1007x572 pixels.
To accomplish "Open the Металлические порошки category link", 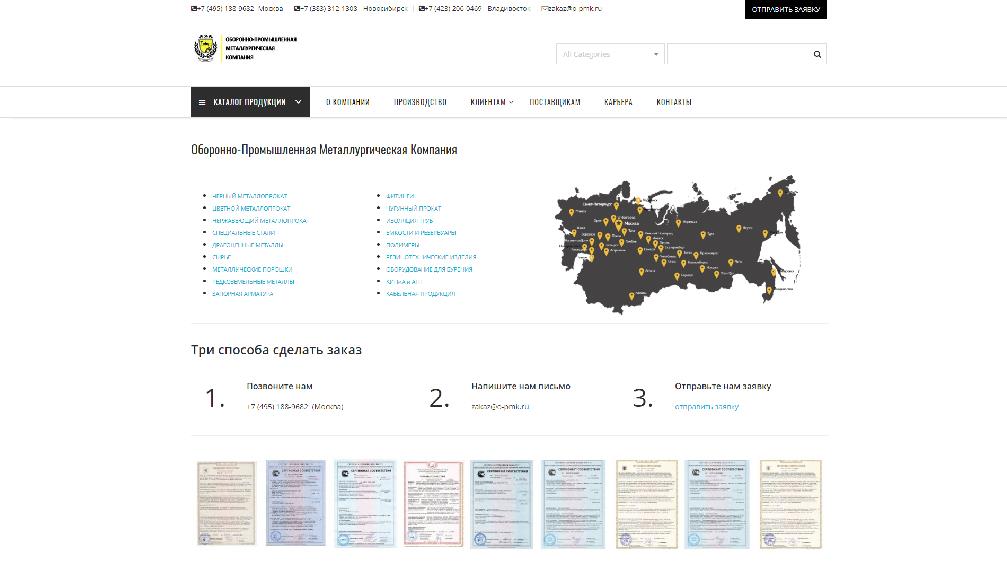I will click(252, 269).
